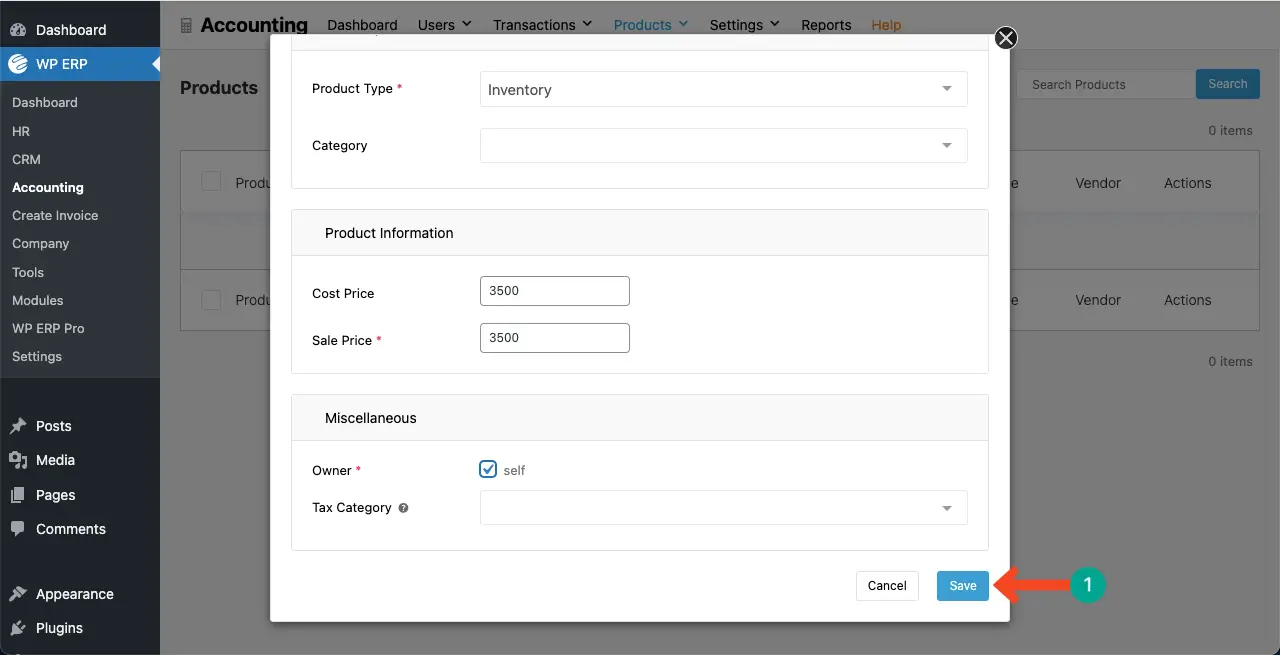Open the Reports menu item
The image size is (1280, 655).
click(826, 25)
